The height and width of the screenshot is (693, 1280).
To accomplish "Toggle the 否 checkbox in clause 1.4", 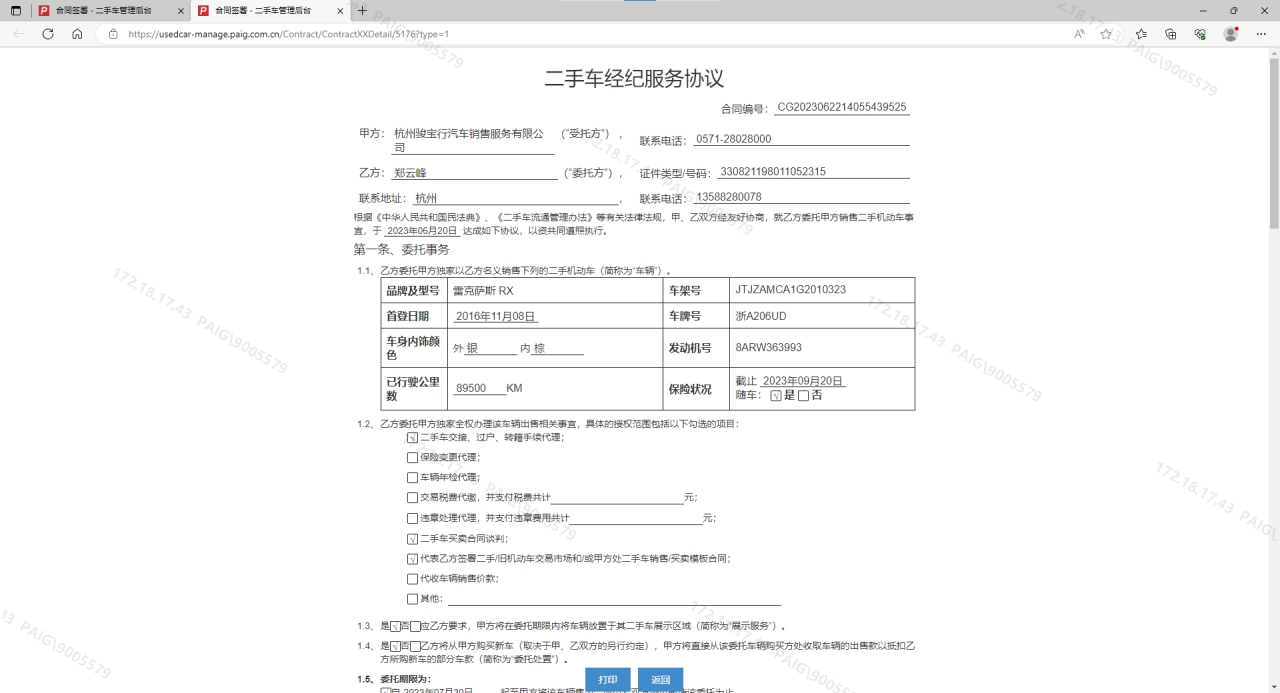I will coord(415,647).
